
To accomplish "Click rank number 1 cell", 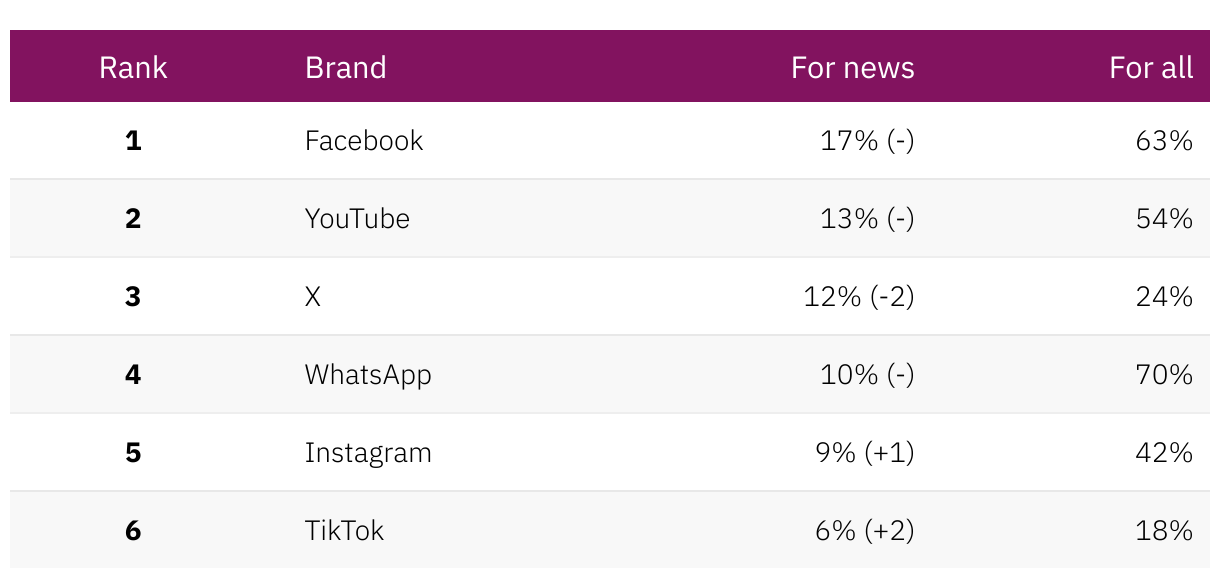I will click(133, 141).
